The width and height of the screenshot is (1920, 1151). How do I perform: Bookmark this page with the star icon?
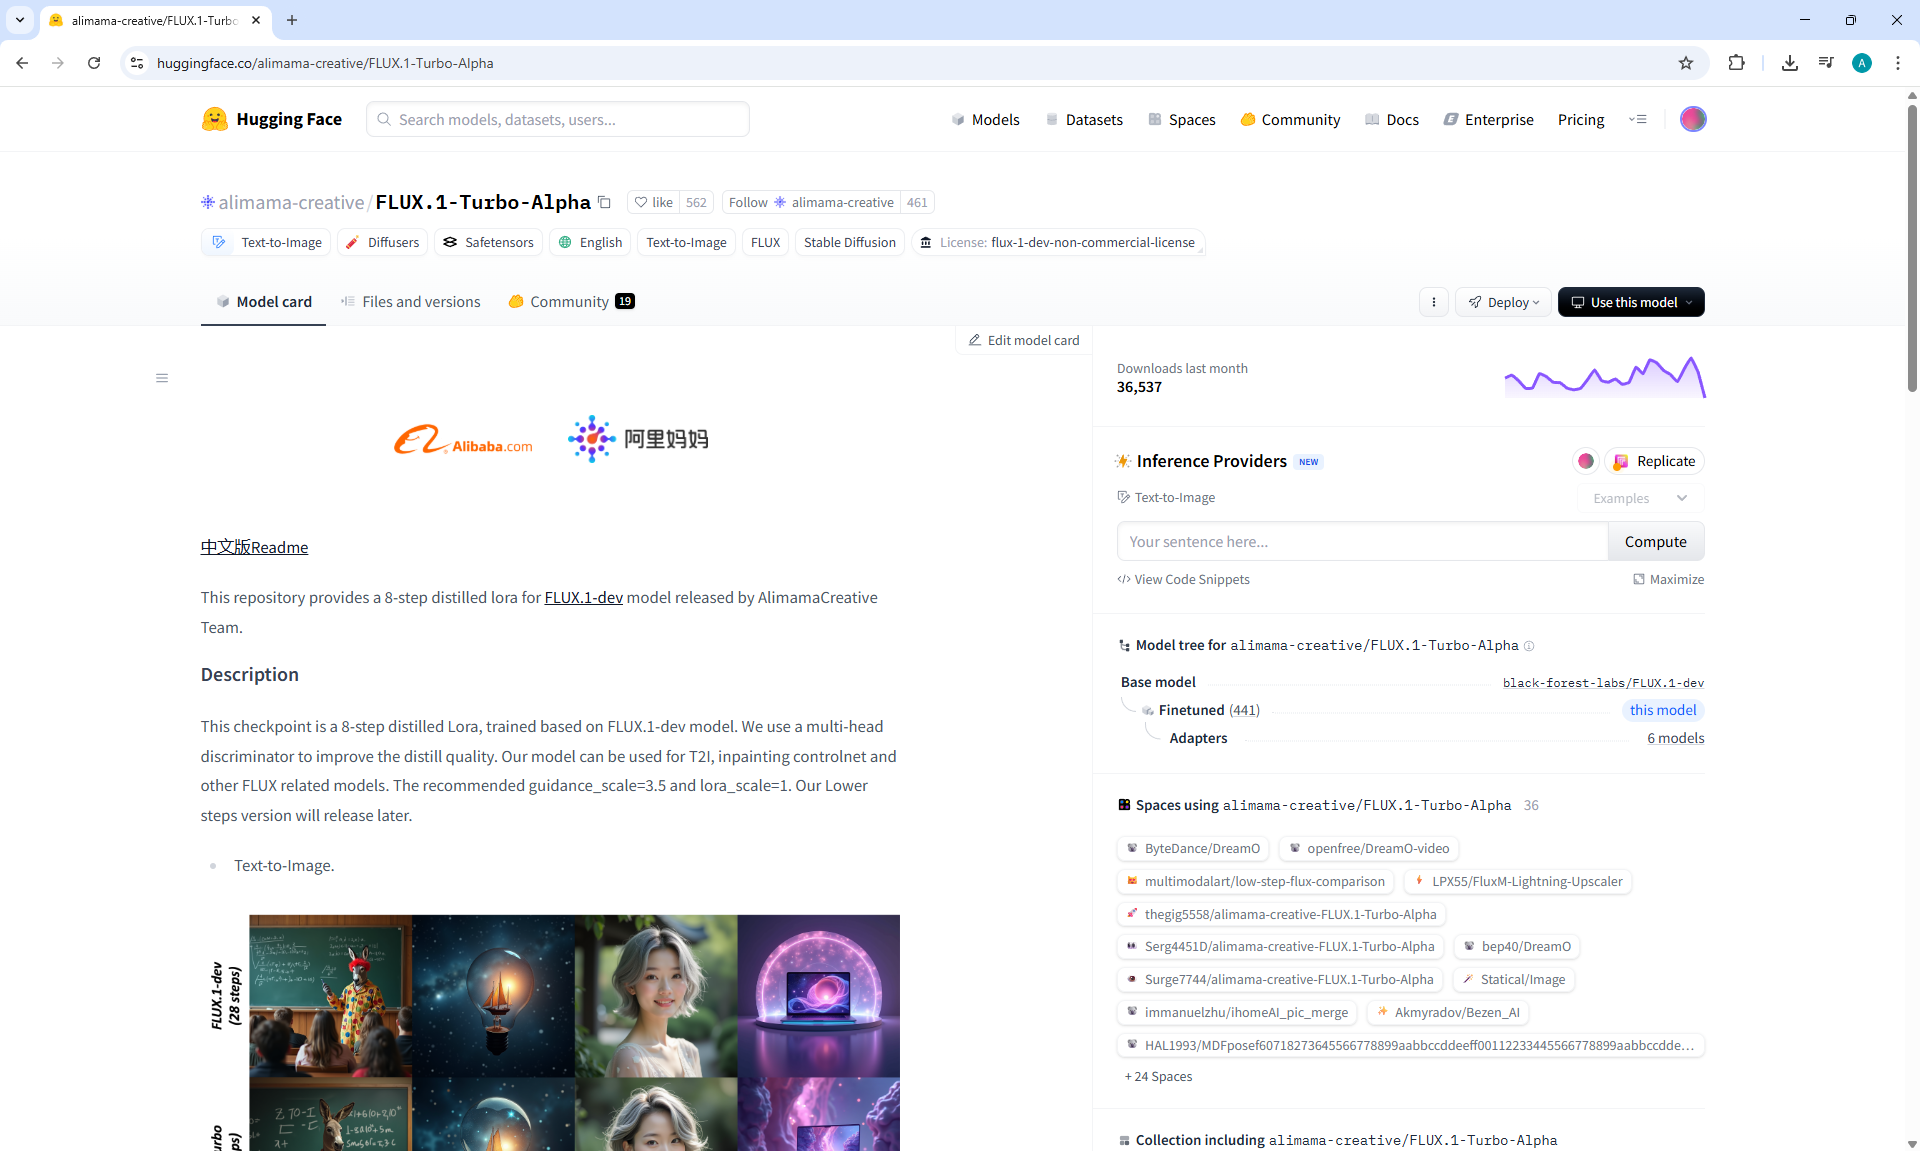1686,63
